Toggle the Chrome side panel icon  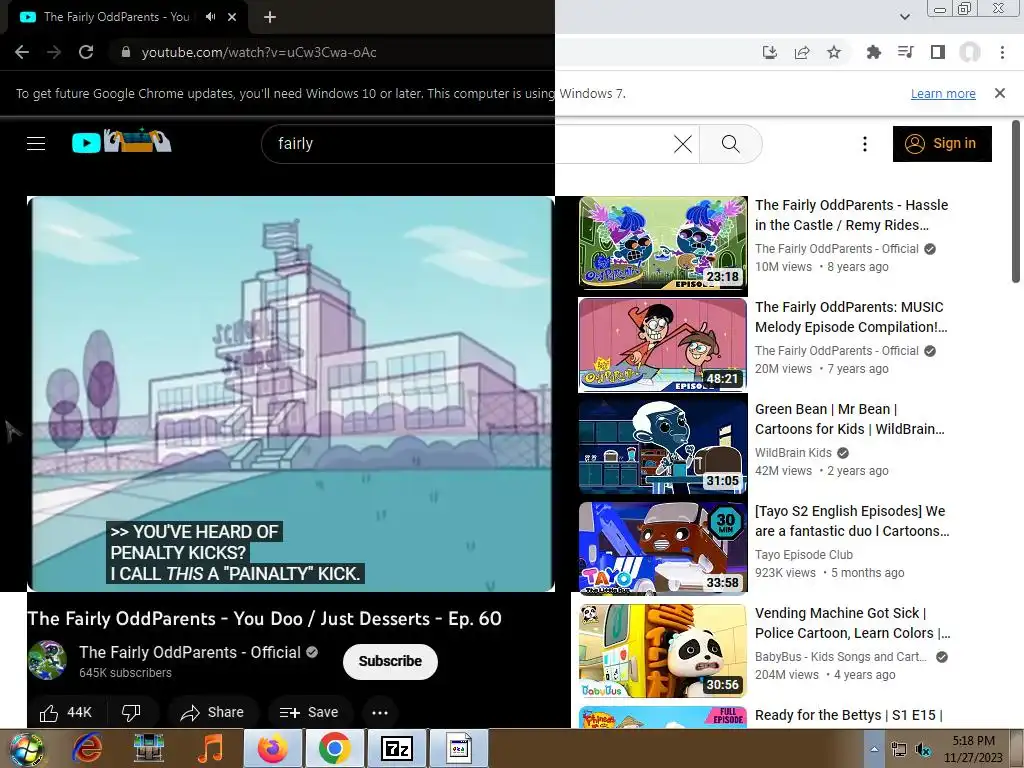(938, 52)
